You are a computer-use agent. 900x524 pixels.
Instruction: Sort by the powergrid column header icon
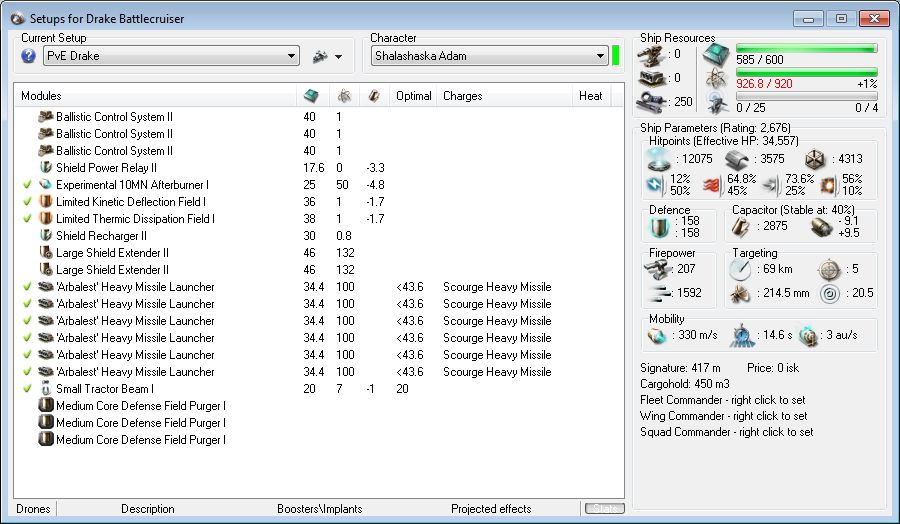coord(344,96)
